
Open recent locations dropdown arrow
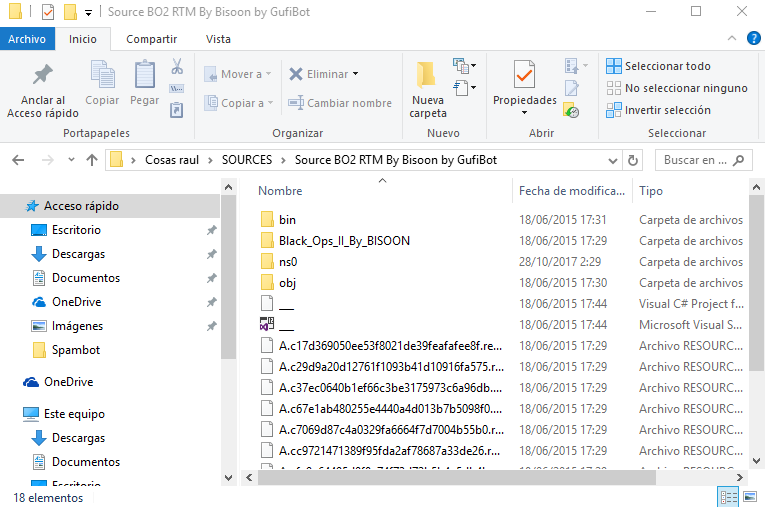pos(71,160)
